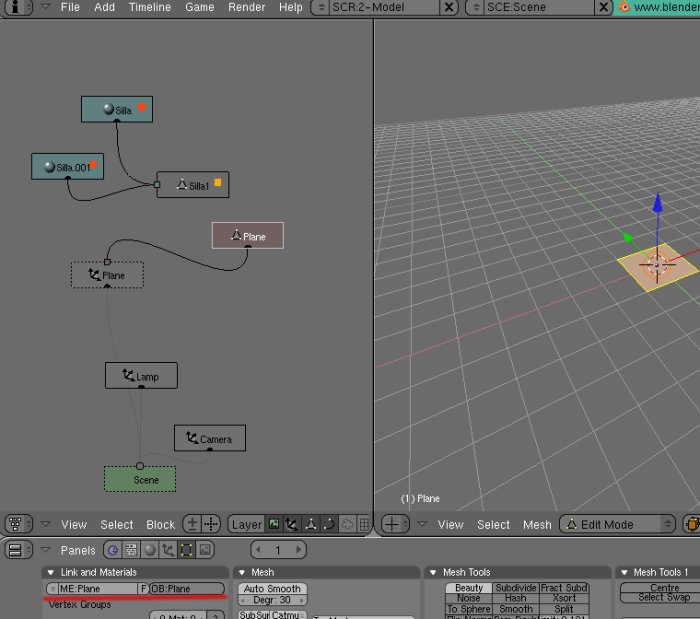
Task: Click the OOPS Schematic window type icon
Action: tap(18, 524)
